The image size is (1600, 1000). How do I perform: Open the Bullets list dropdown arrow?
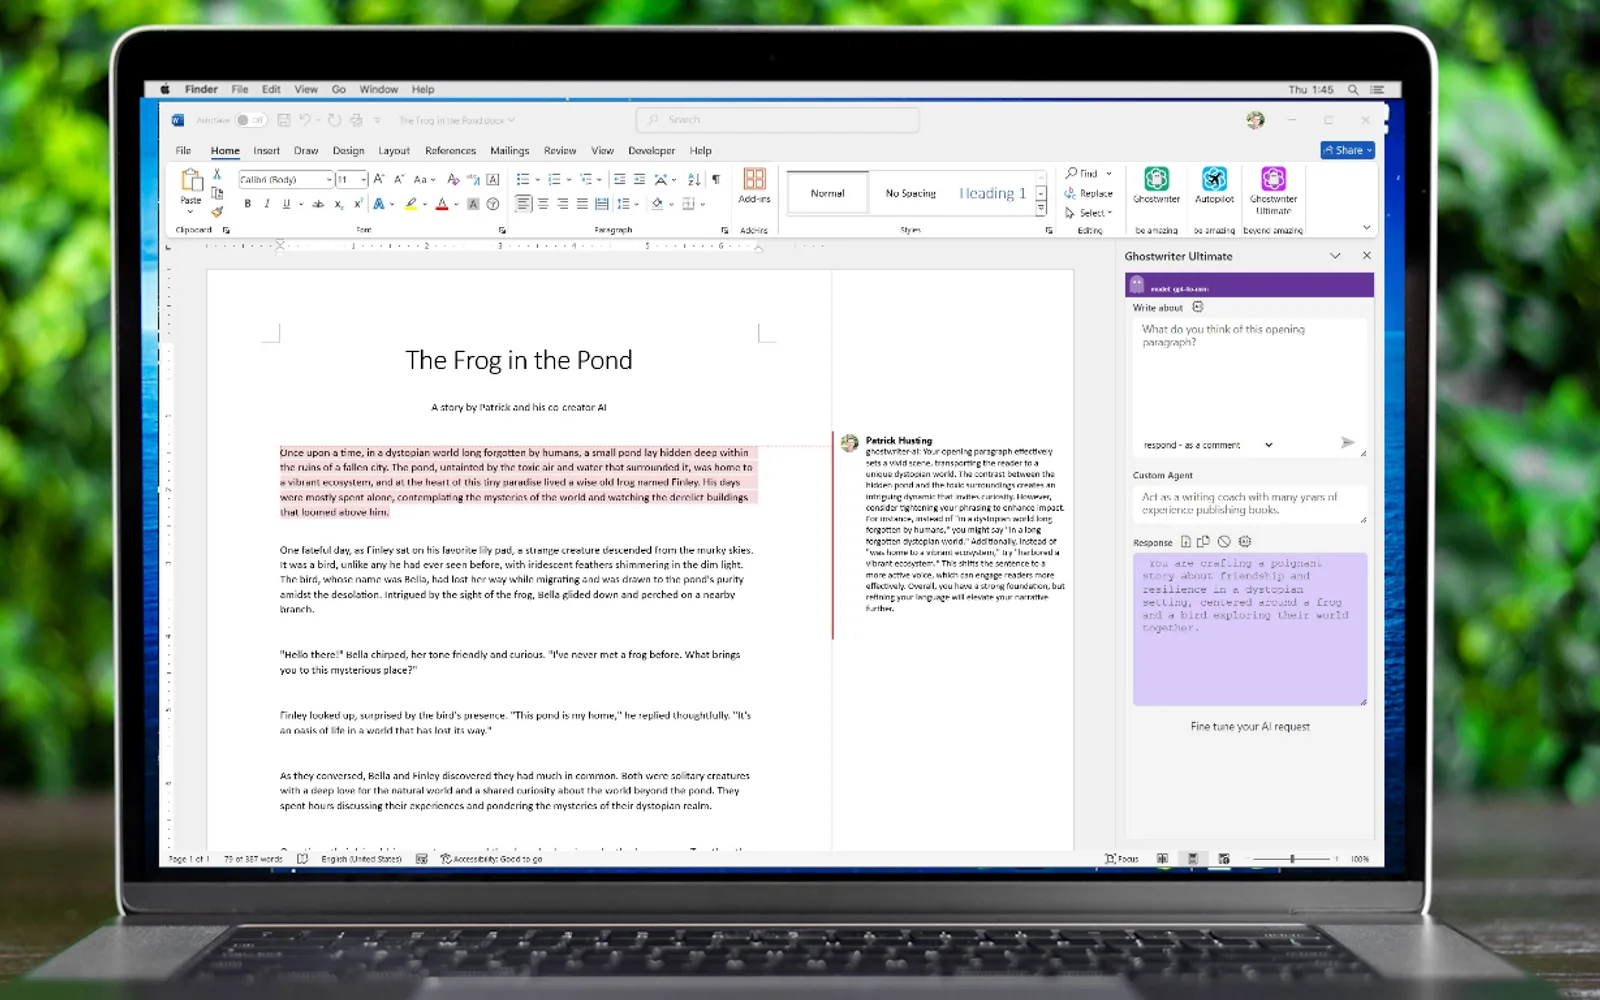(538, 180)
